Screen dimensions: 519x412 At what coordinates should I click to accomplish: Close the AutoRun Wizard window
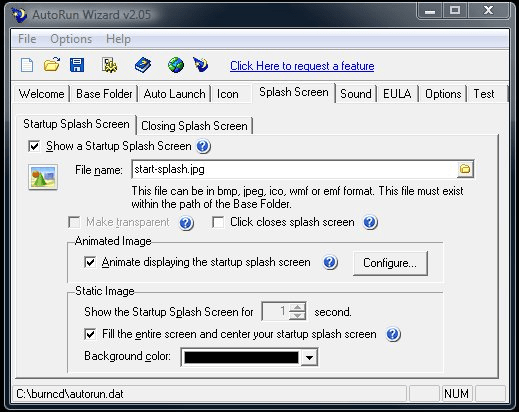488,11
